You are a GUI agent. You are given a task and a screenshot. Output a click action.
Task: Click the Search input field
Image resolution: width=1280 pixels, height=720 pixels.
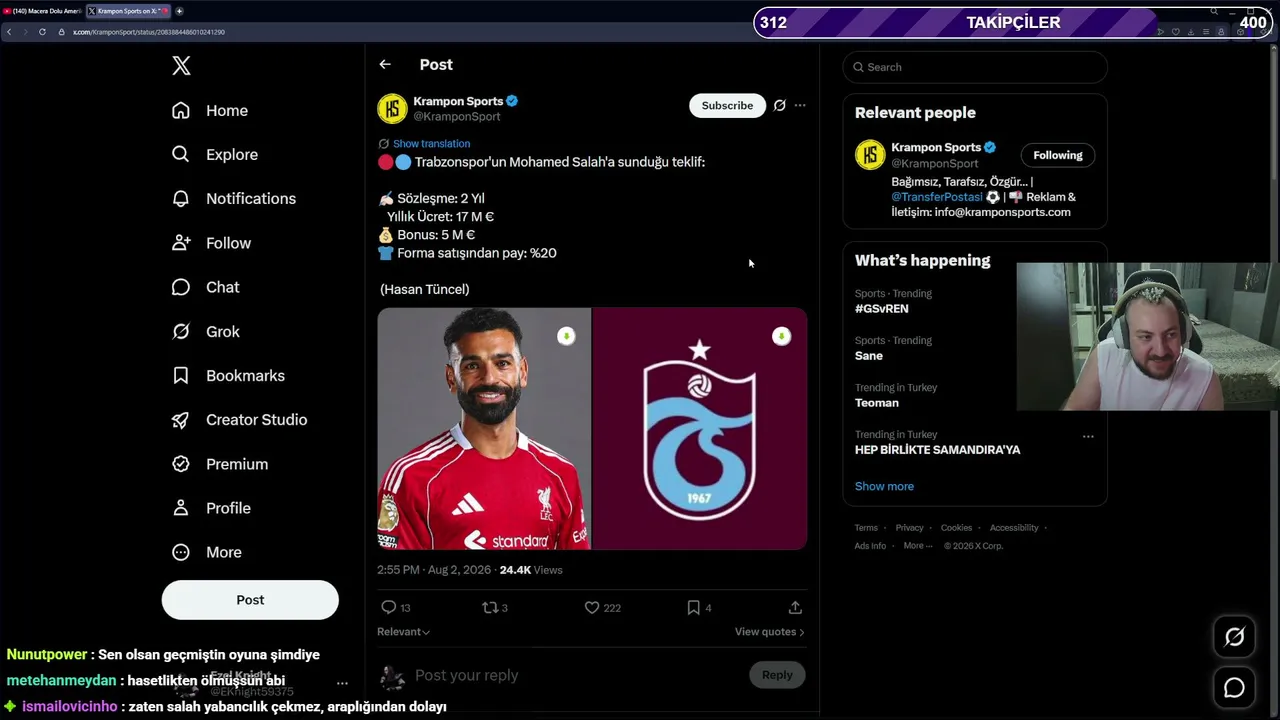point(975,67)
